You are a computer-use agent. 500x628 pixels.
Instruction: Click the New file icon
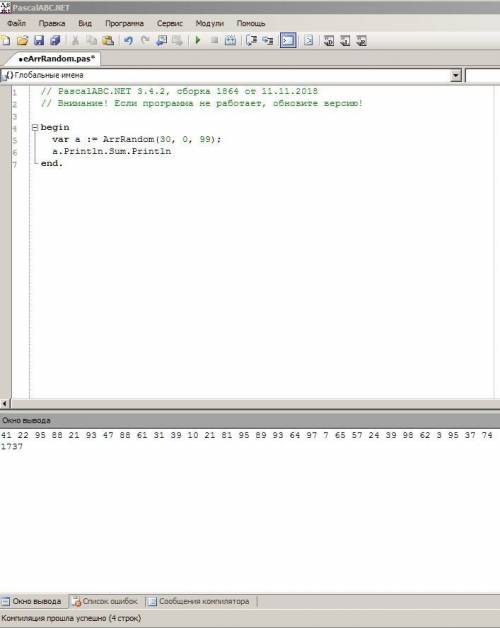pyautogui.click(x=6, y=40)
